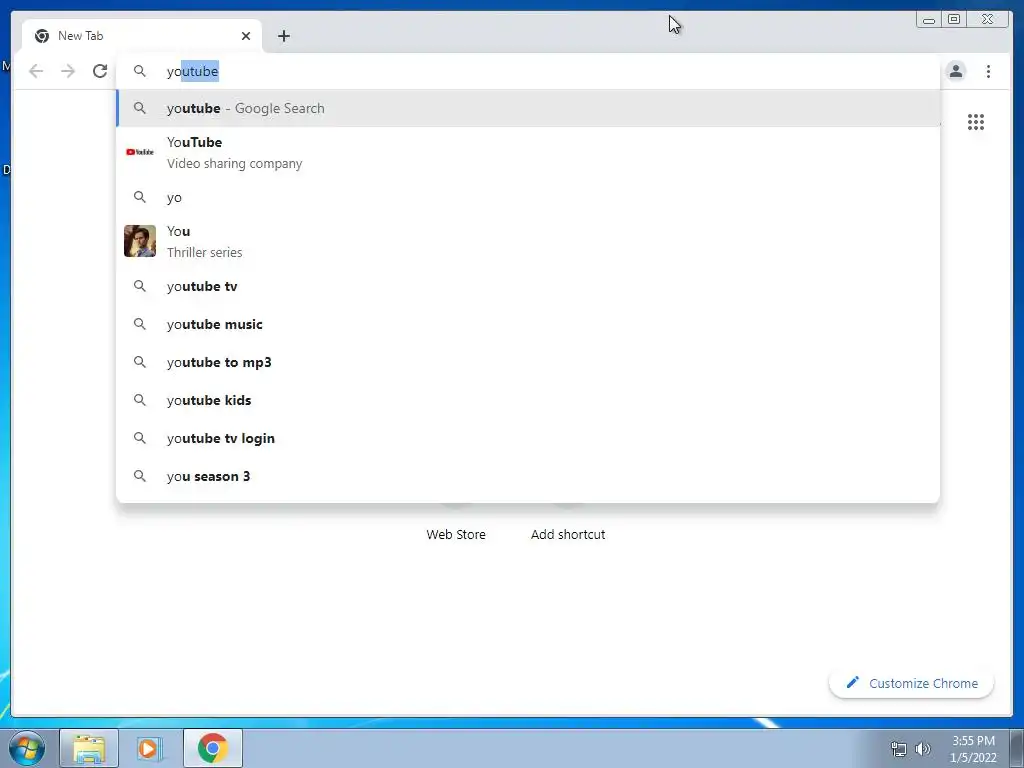Click the browser Back arrow
This screenshot has height=768, width=1024.
(36, 71)
